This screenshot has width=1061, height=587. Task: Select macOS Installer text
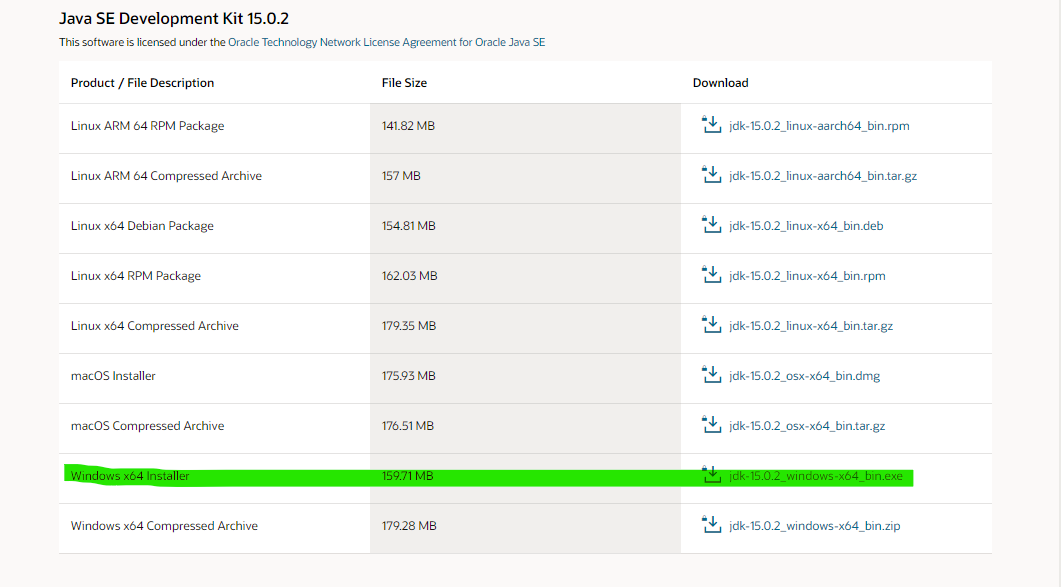(x=113, y=376)
